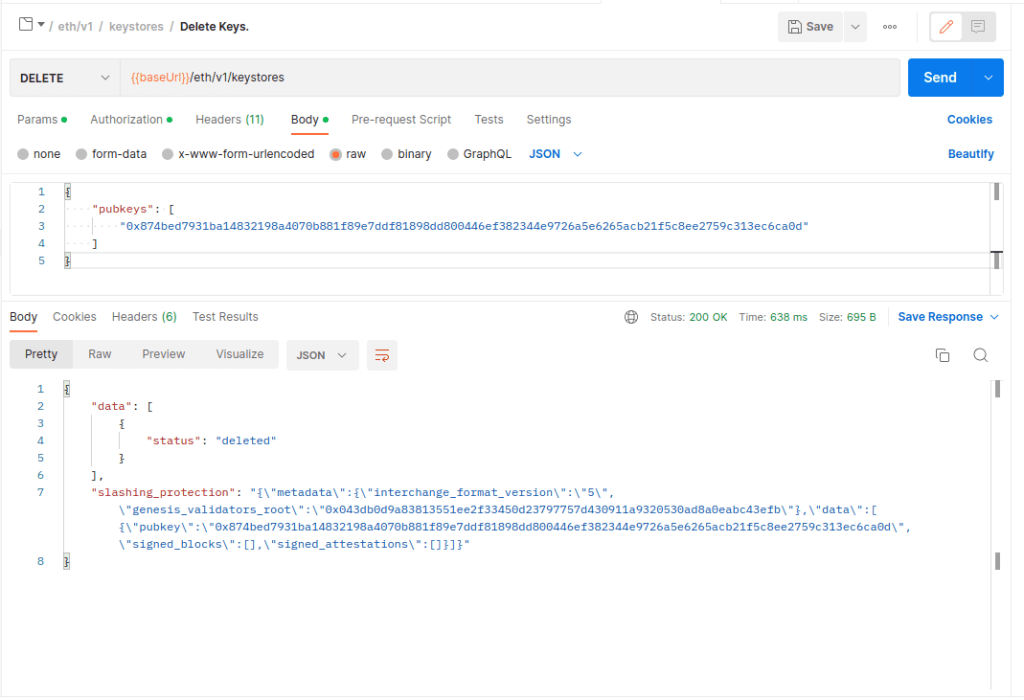
Task: Copy the response body using copy icon
Action: pos(941,354)
